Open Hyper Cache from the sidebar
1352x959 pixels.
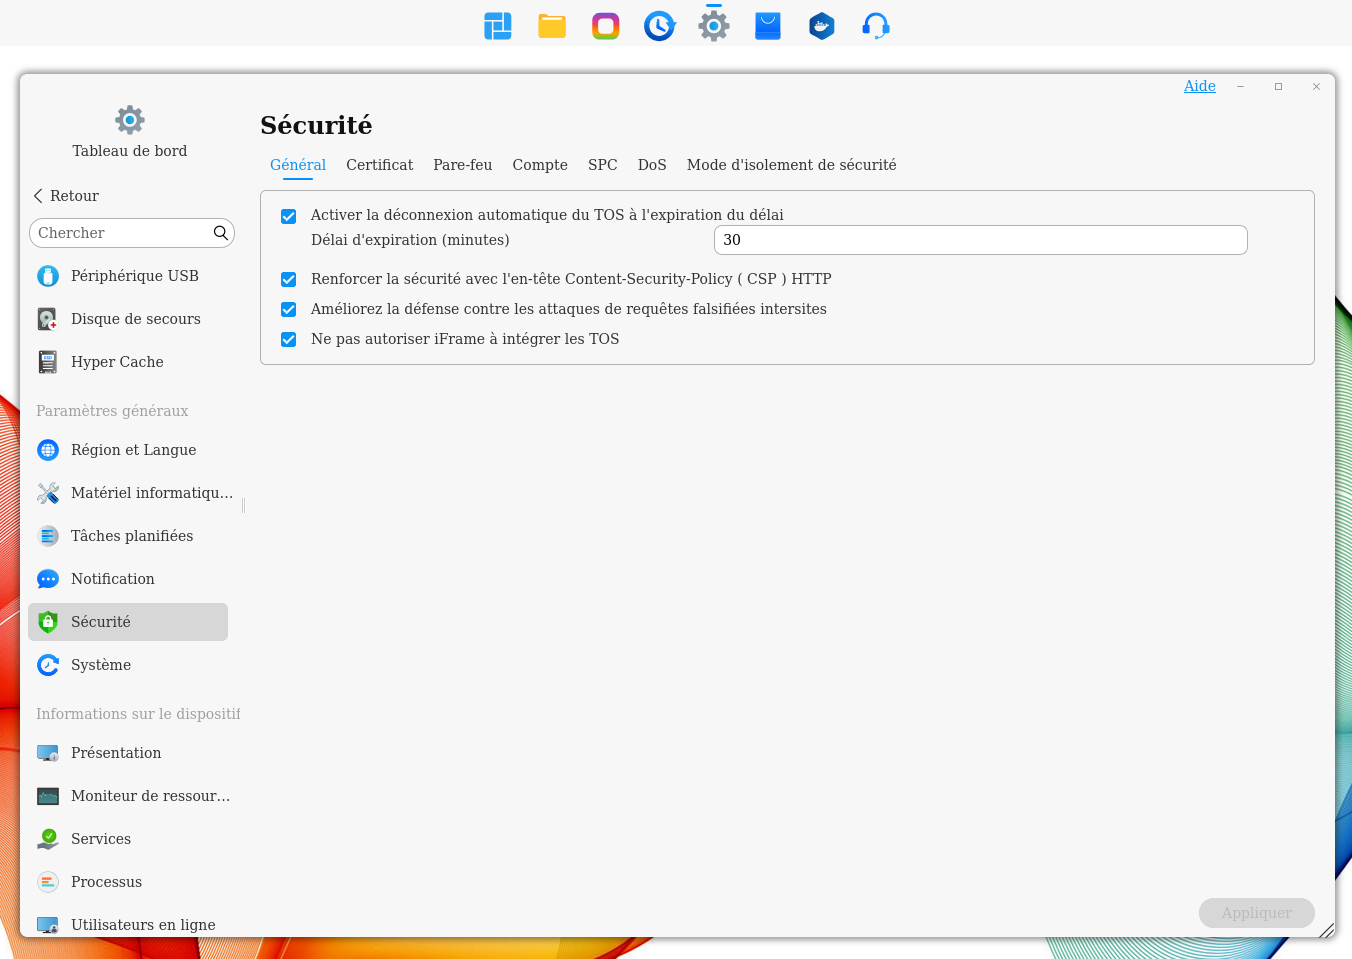117,362
